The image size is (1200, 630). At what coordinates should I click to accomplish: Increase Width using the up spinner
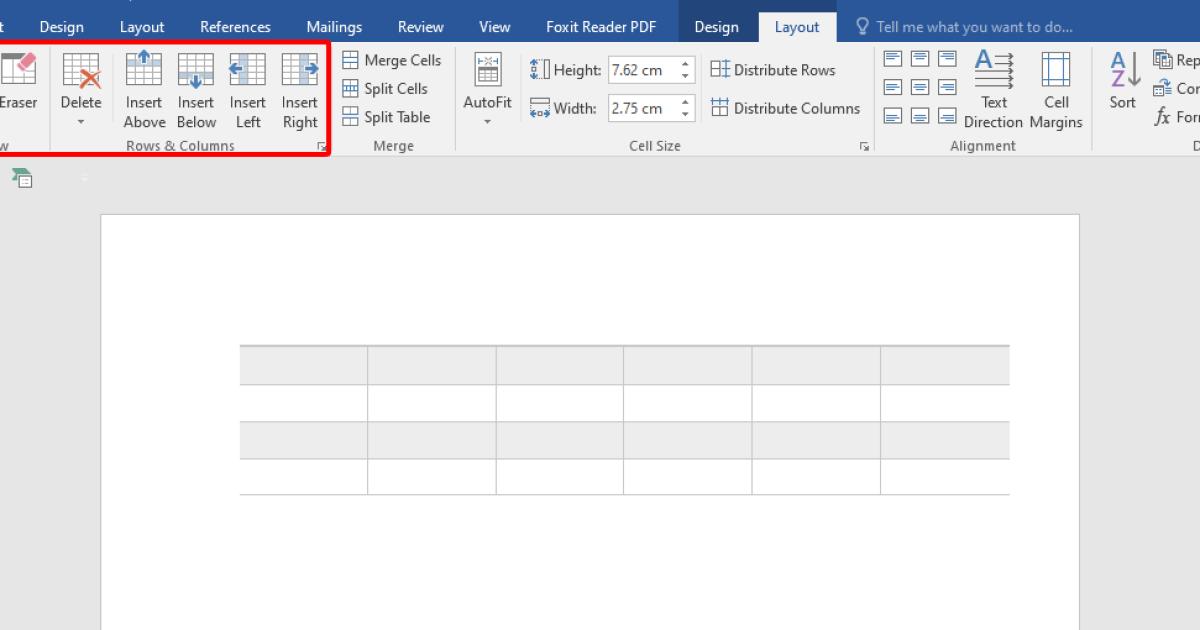686,102
